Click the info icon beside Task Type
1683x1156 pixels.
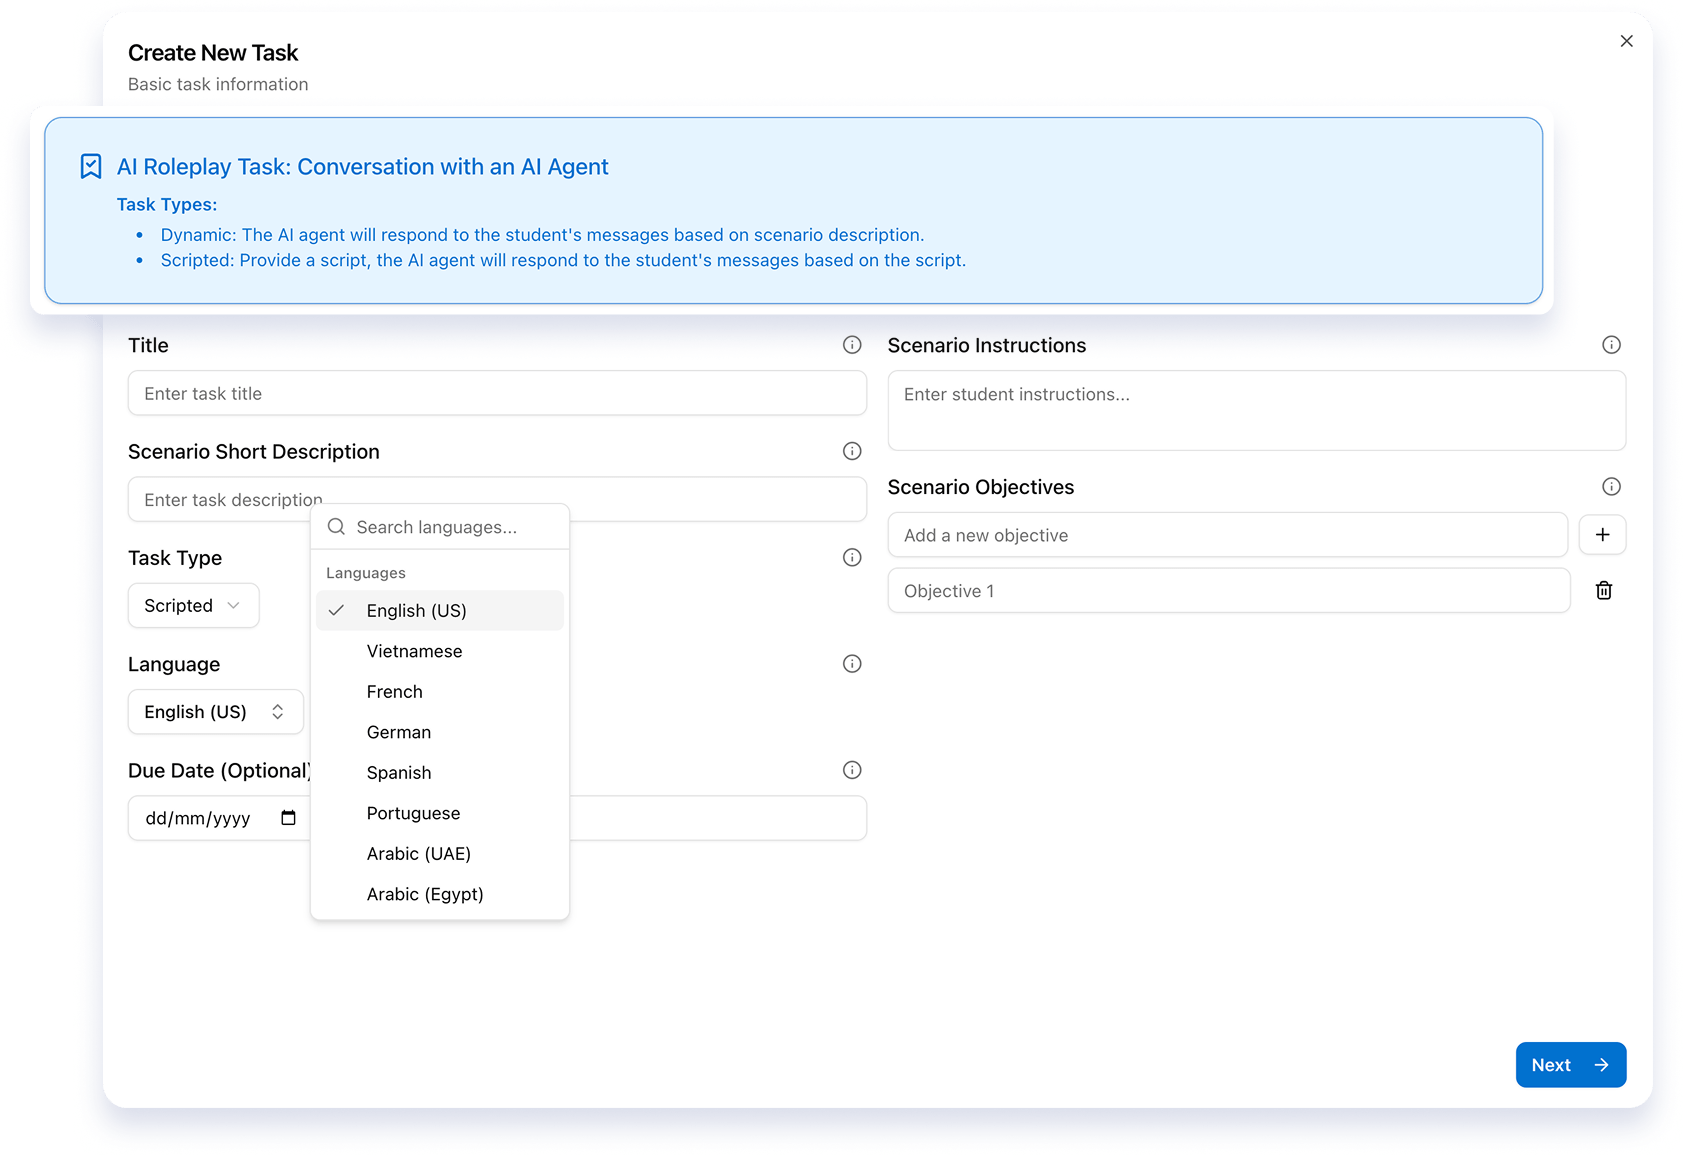(851, 557)
